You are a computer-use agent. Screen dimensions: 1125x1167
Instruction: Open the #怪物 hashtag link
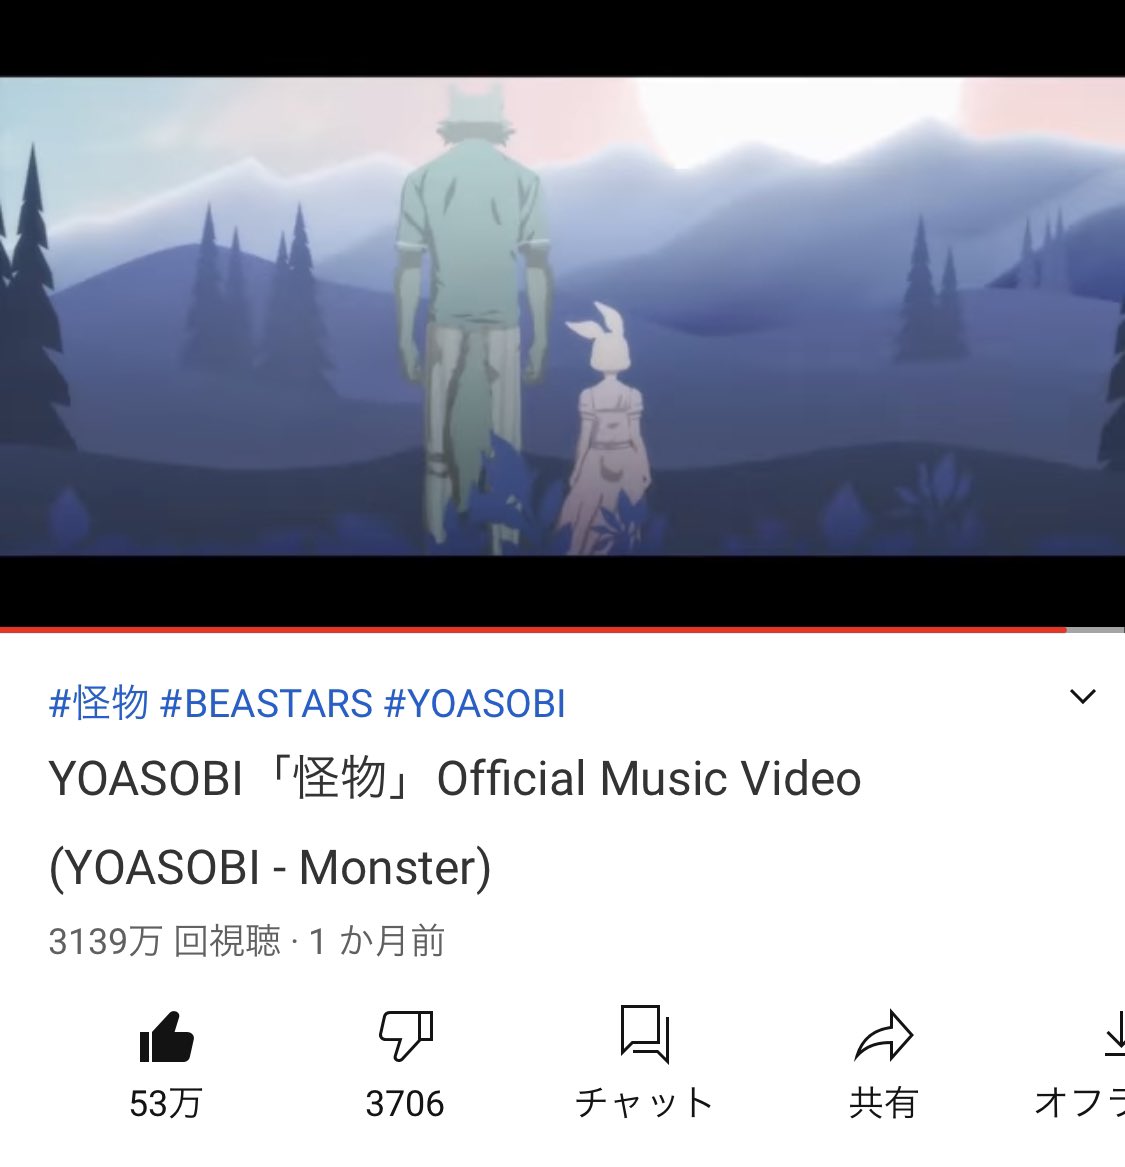point(99,703)
